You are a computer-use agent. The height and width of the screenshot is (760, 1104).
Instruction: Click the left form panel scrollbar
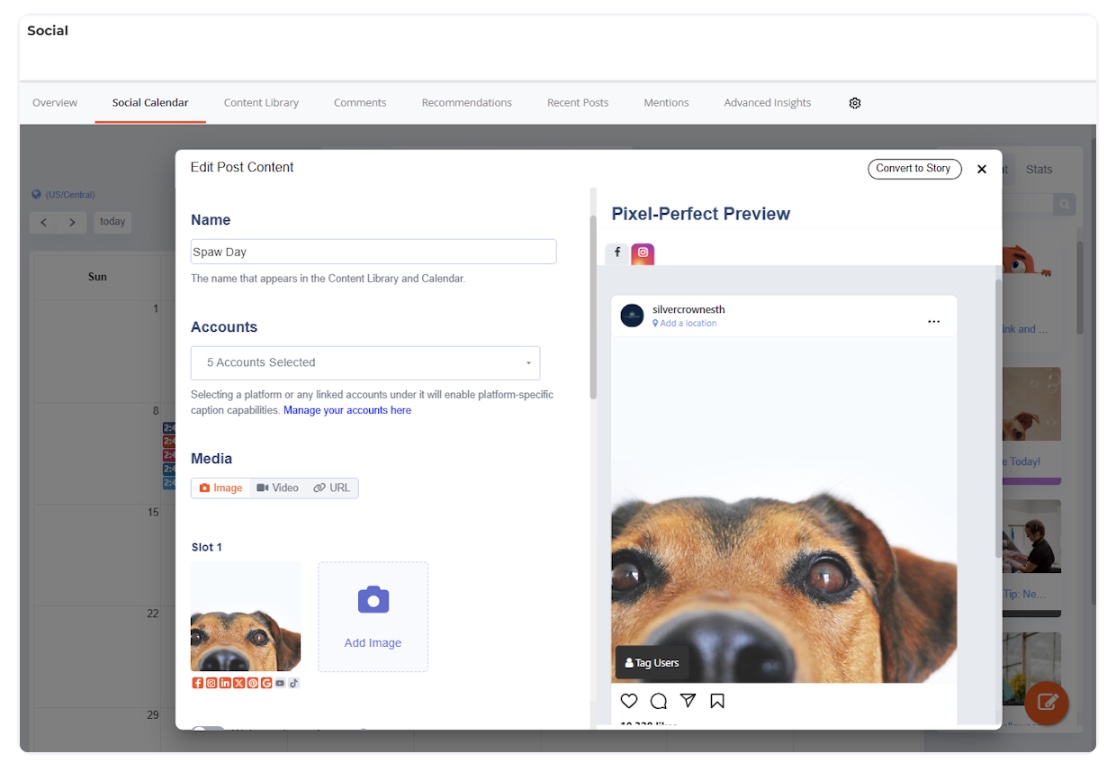tap(593, 307)
